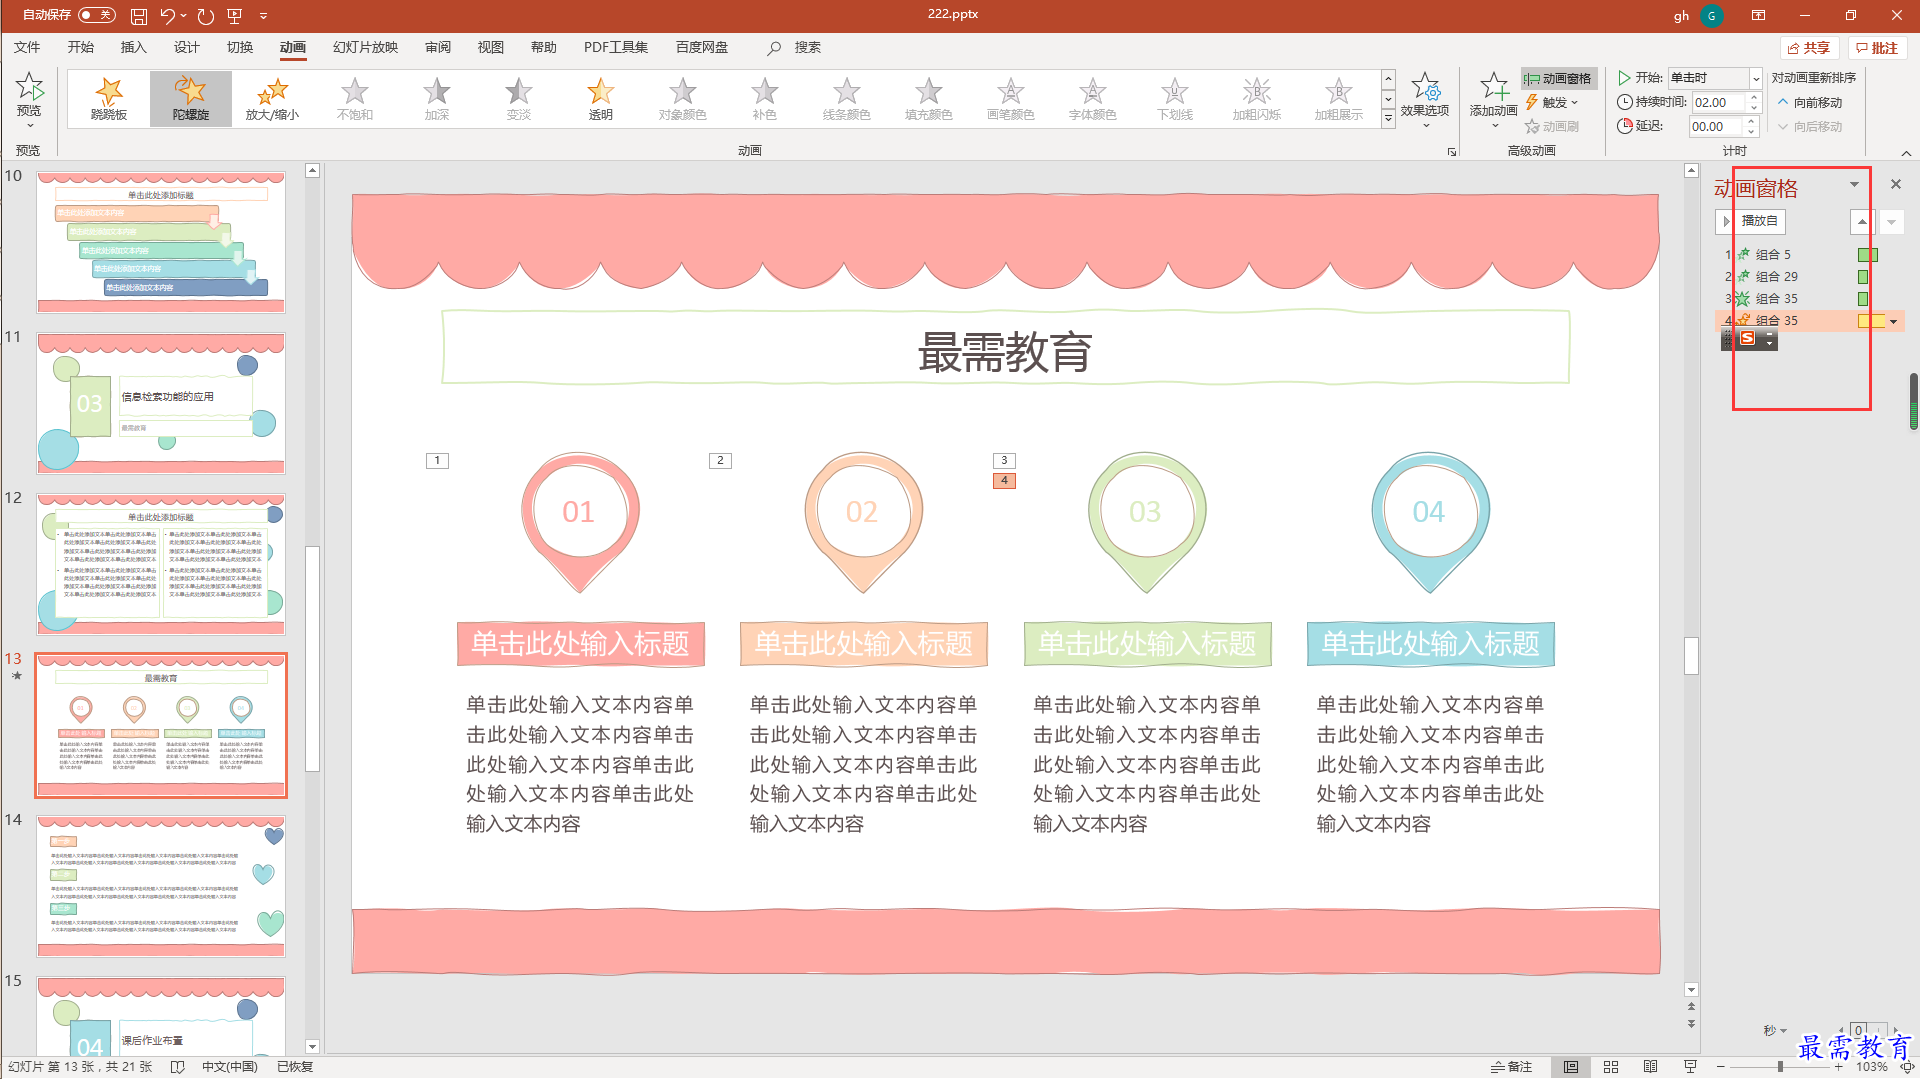
Task: Click the undo icon
Action: (168, 16)
